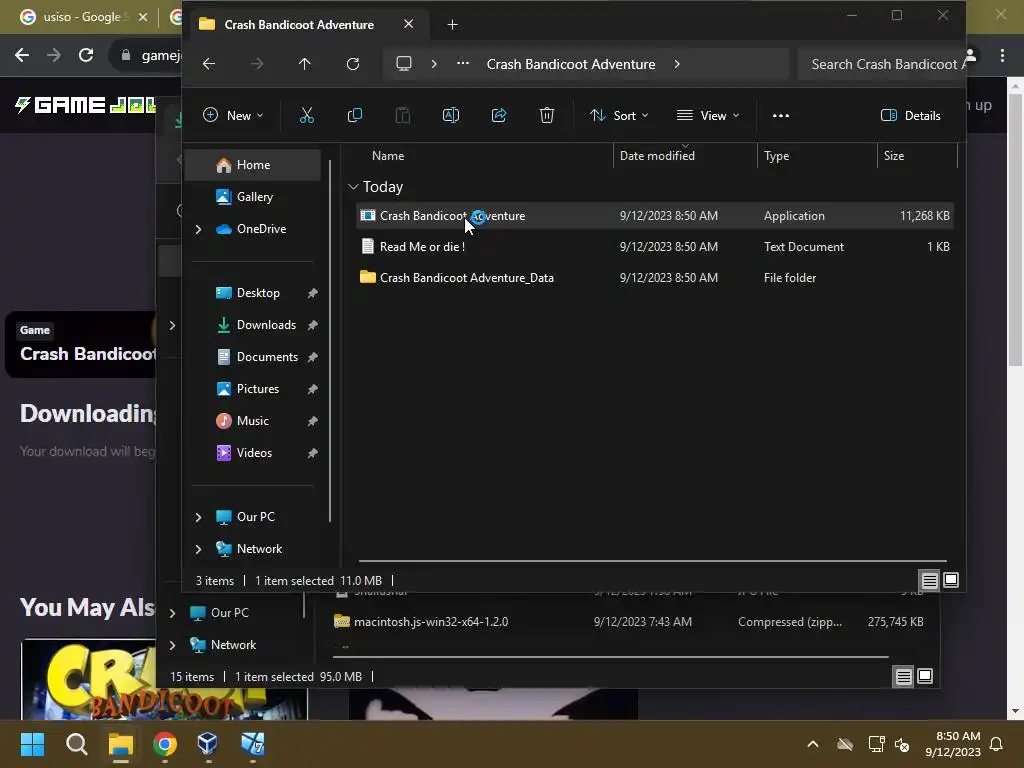Click the Delete trash icon
Viewport: 1024px width, 768px height.
point(547,116)
